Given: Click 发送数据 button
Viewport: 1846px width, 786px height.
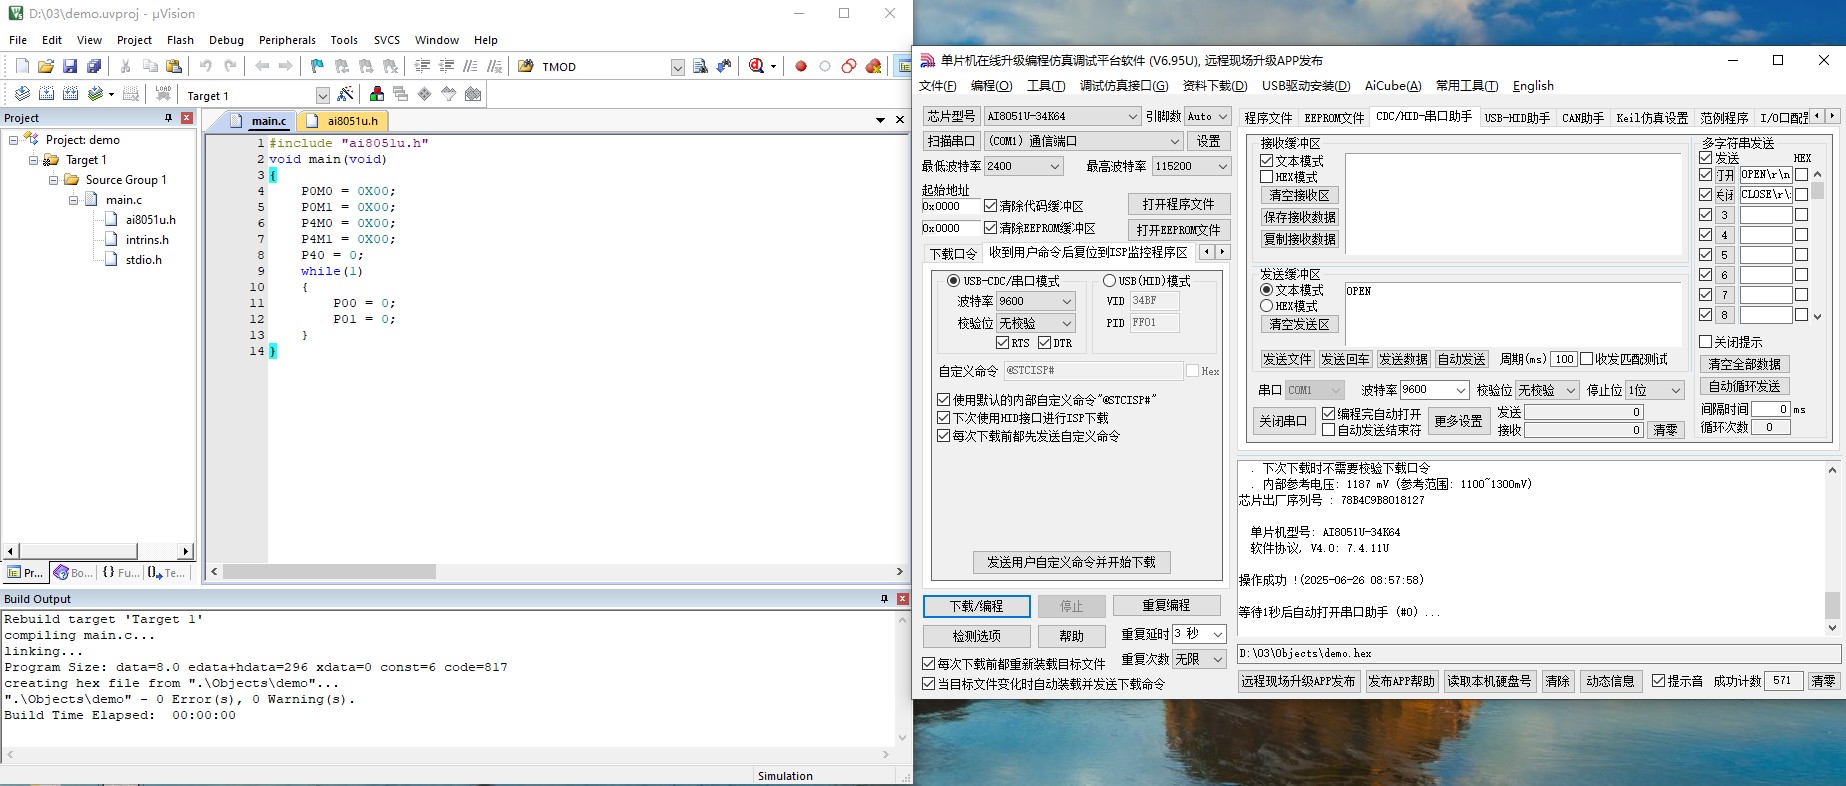Looking at the screenshot, I should [1403, 359].
